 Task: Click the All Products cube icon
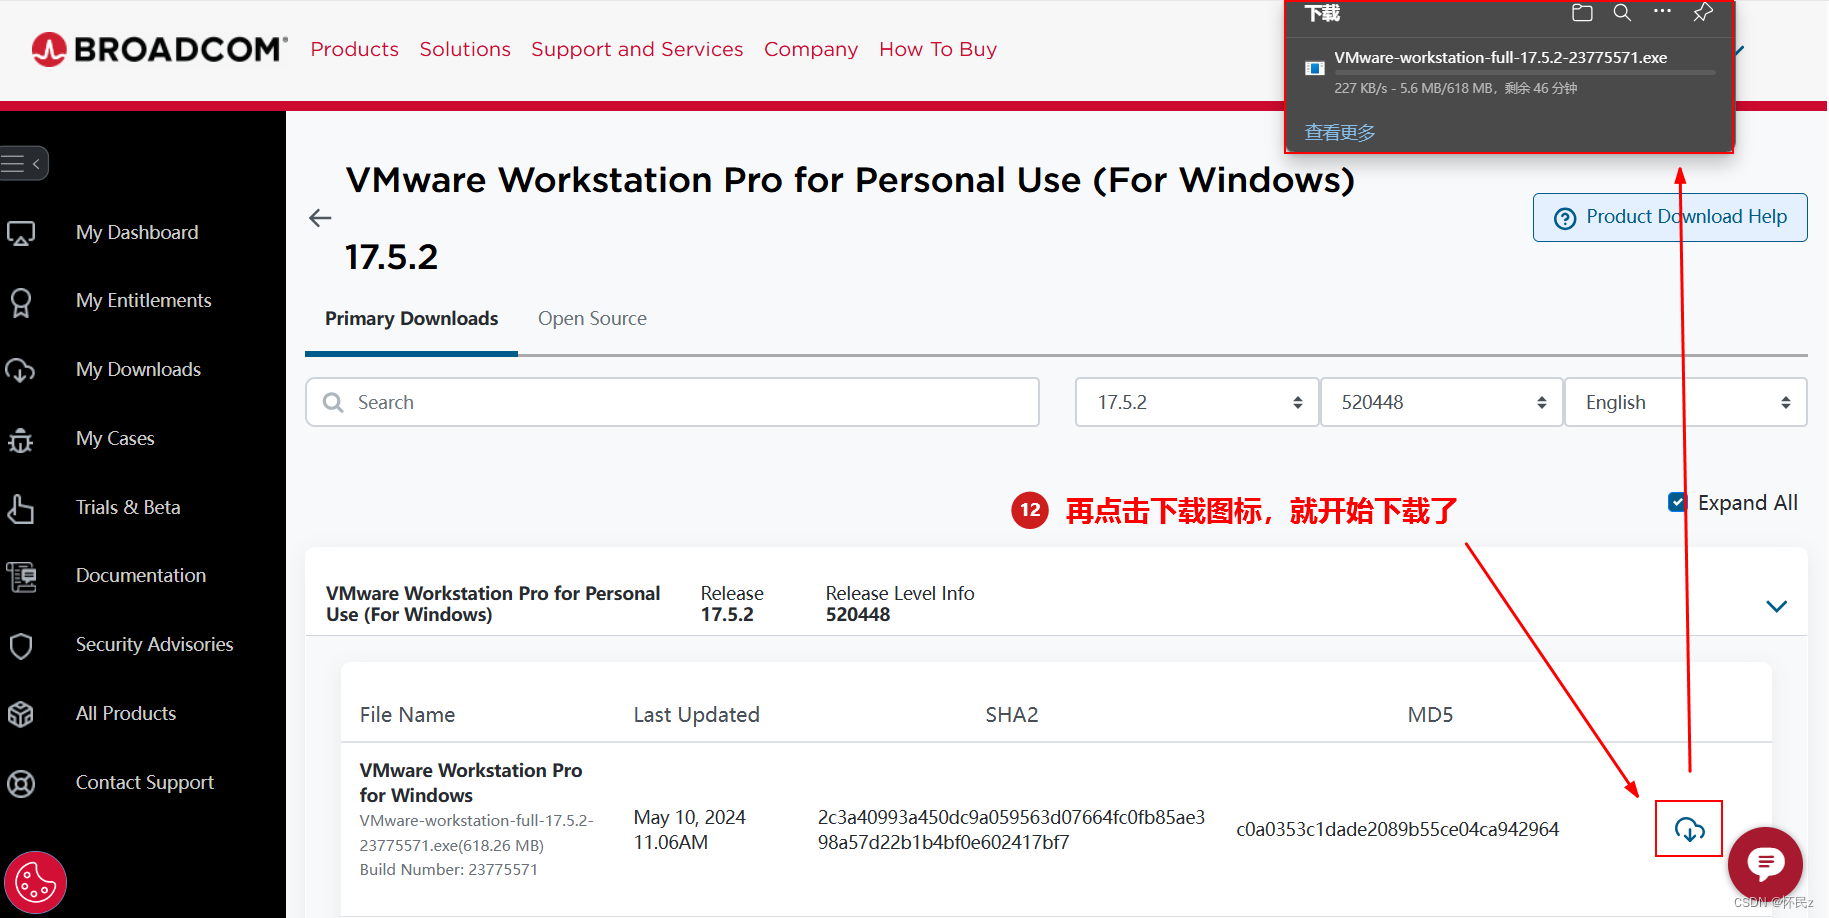[x=21, y=714]
